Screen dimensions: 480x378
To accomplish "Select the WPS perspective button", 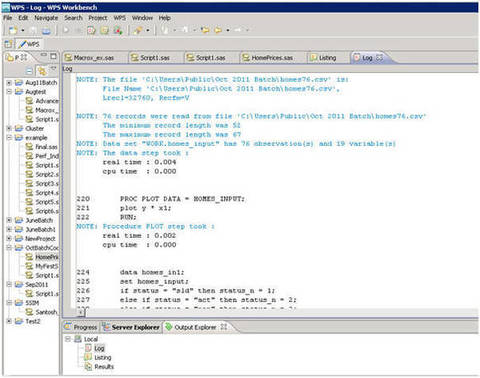I will pyautogui.click(x=29, y=44).
